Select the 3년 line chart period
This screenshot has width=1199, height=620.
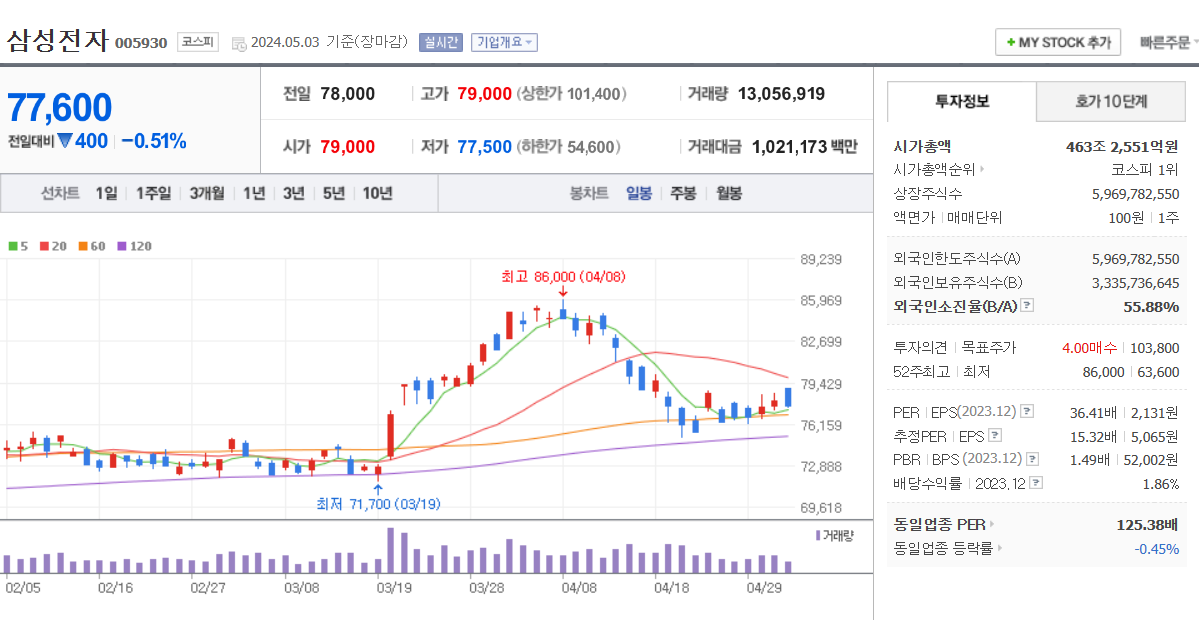[294, 193]
